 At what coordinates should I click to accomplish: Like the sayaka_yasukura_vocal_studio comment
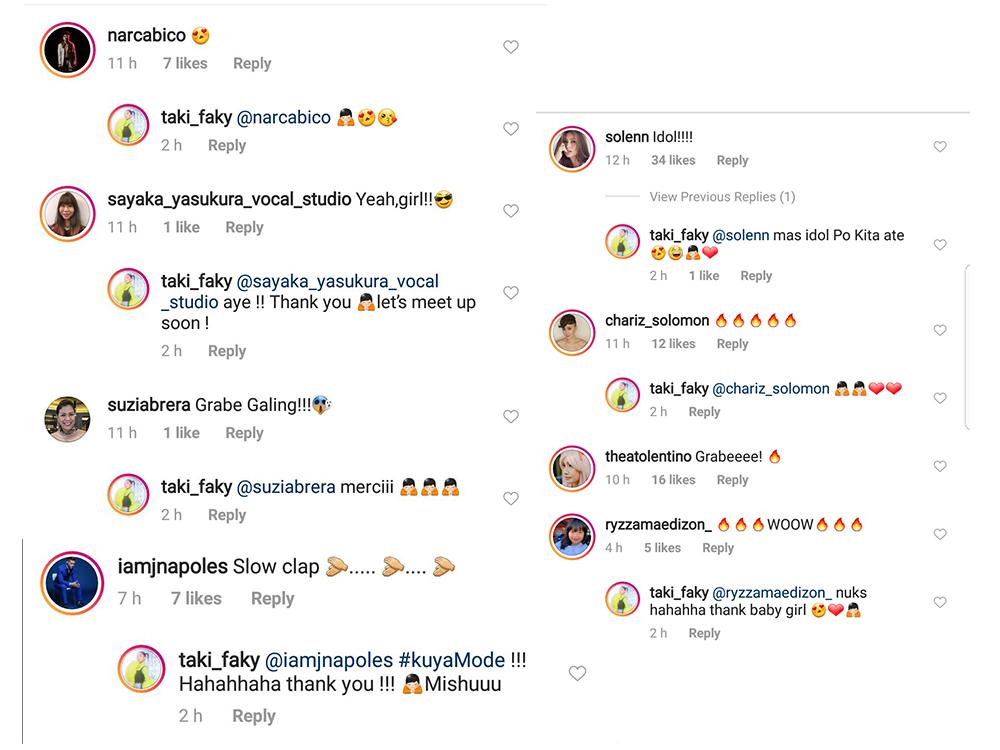tap(511, 211)
